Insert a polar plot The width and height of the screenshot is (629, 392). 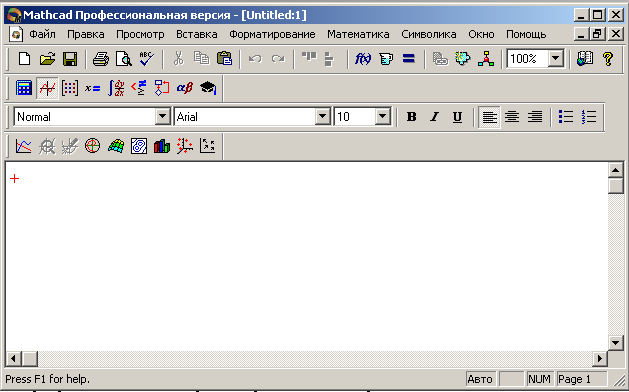click(x=93, y=146)
